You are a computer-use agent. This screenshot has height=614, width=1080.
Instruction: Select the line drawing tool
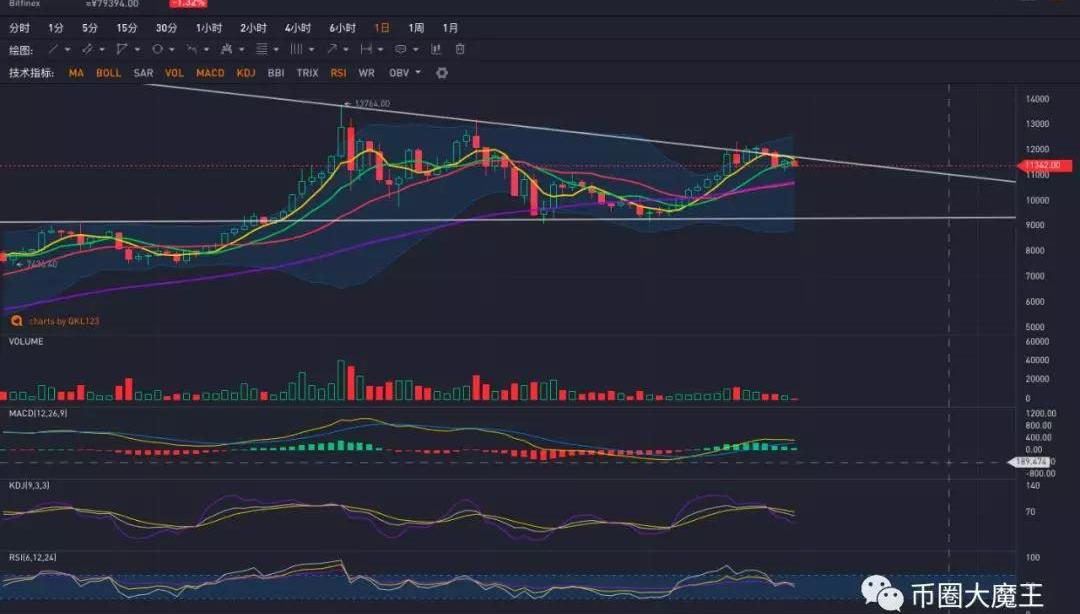click(52, 49)
